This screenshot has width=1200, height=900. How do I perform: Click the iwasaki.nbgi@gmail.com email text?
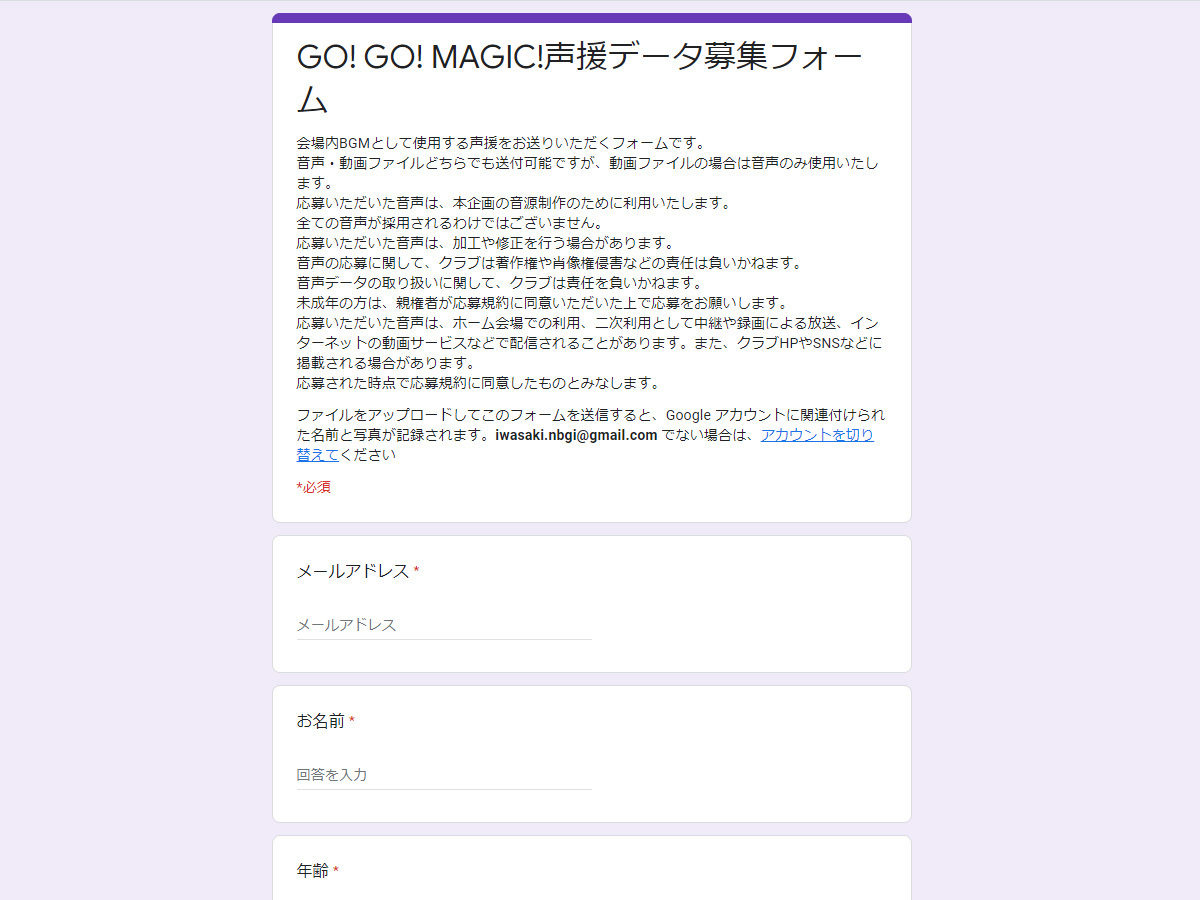[x=576, y=435]
